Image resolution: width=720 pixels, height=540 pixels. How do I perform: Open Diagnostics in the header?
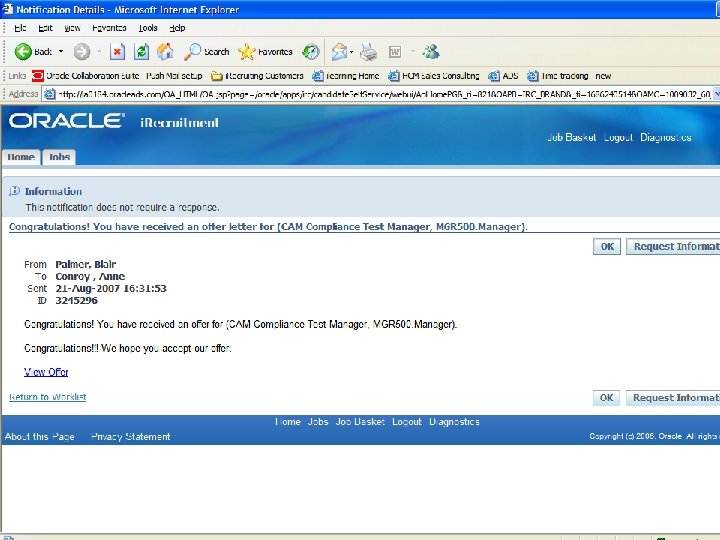[666, 137]
